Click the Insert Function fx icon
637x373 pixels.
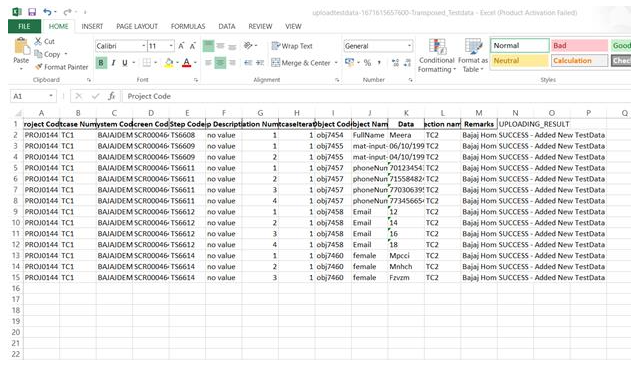coord(111,96)
